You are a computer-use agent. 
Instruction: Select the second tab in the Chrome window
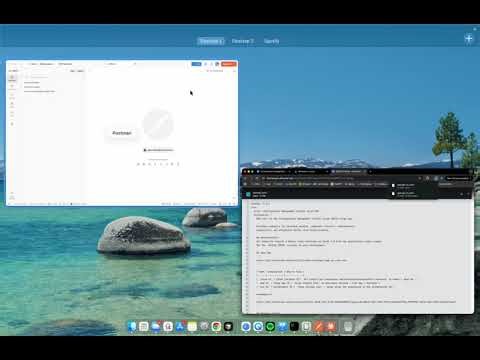coord(311,171)
